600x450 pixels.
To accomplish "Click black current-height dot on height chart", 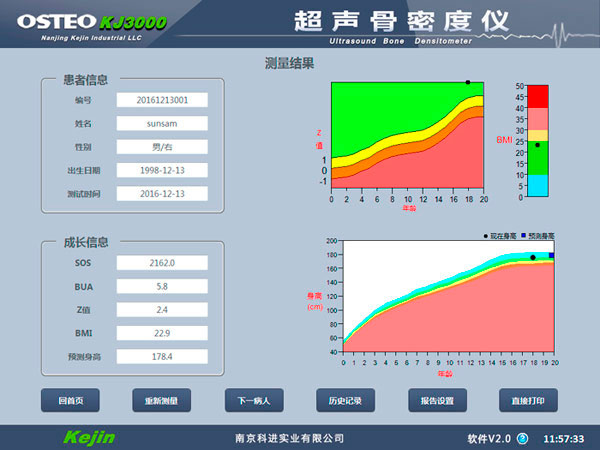I will [533, 258].
